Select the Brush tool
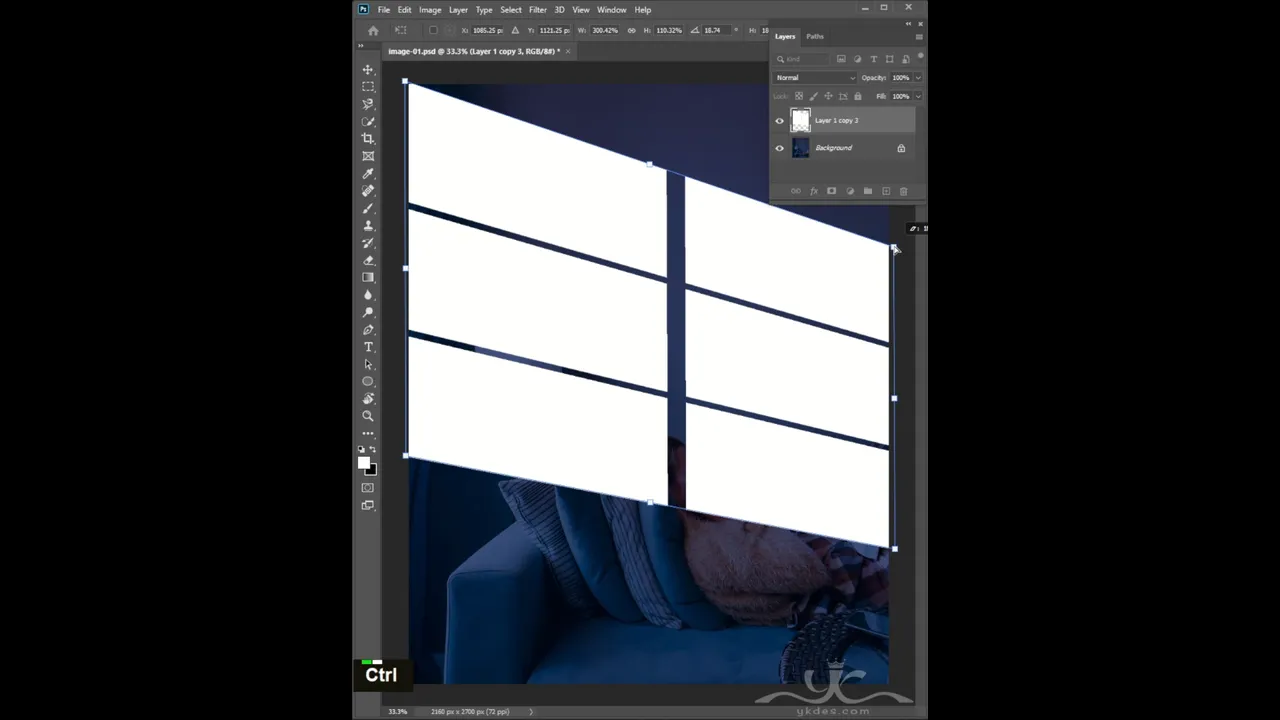Viewport: 1280px width, 720px height. [x=368, y=208]
